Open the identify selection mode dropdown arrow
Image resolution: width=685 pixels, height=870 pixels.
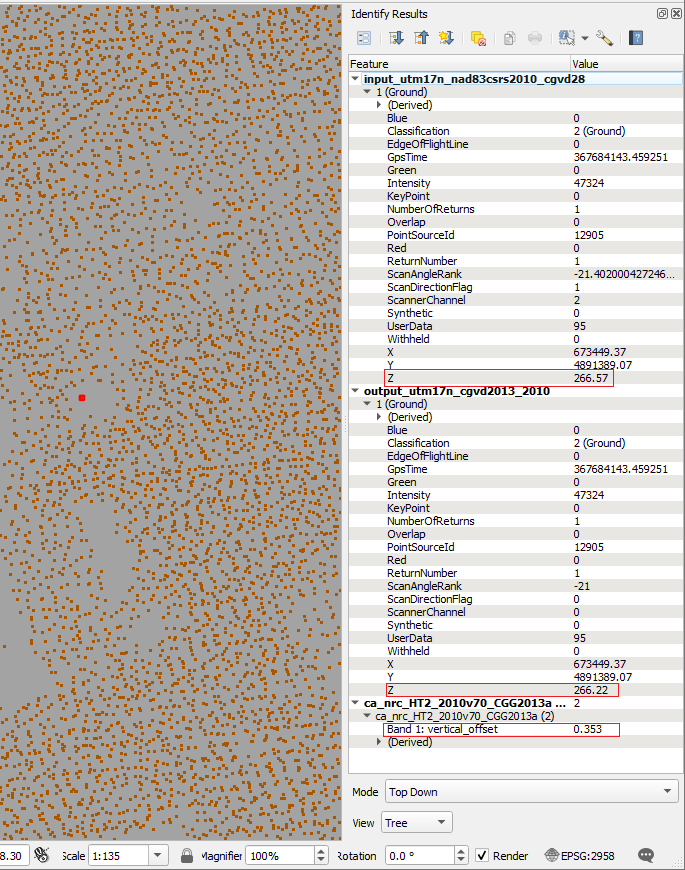[584, 38]
